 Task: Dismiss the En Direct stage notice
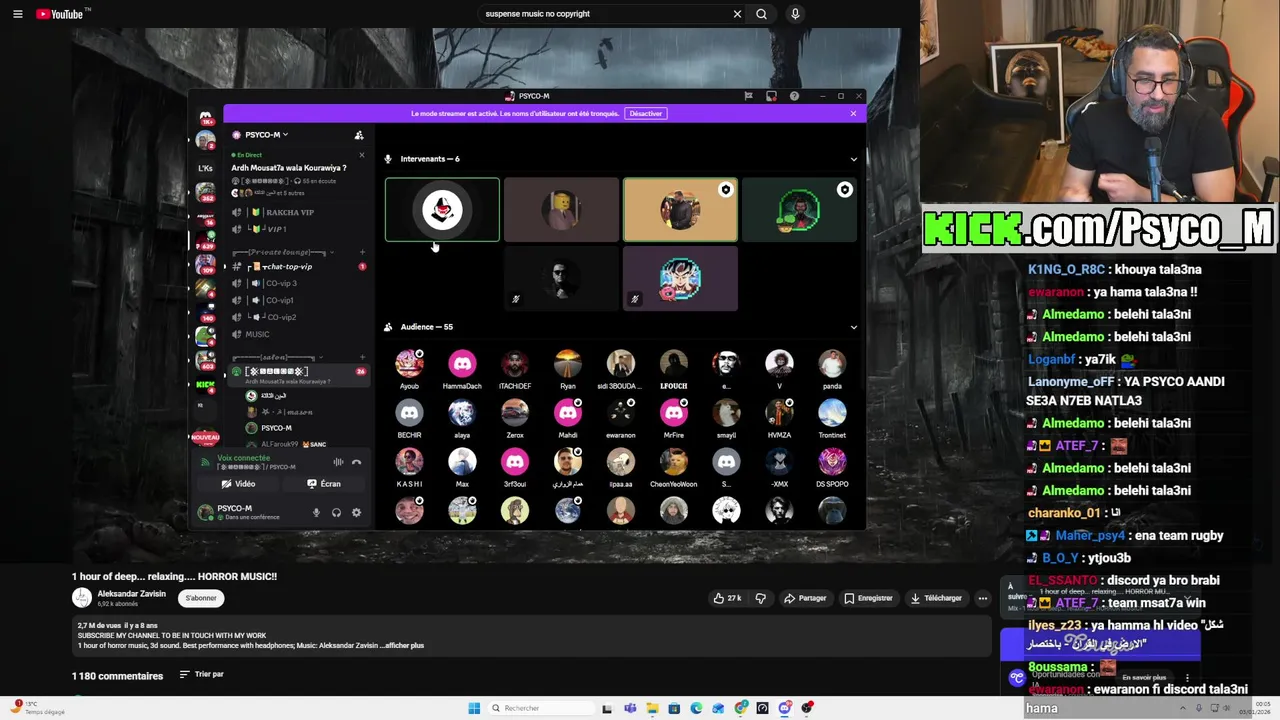(361, 155)
